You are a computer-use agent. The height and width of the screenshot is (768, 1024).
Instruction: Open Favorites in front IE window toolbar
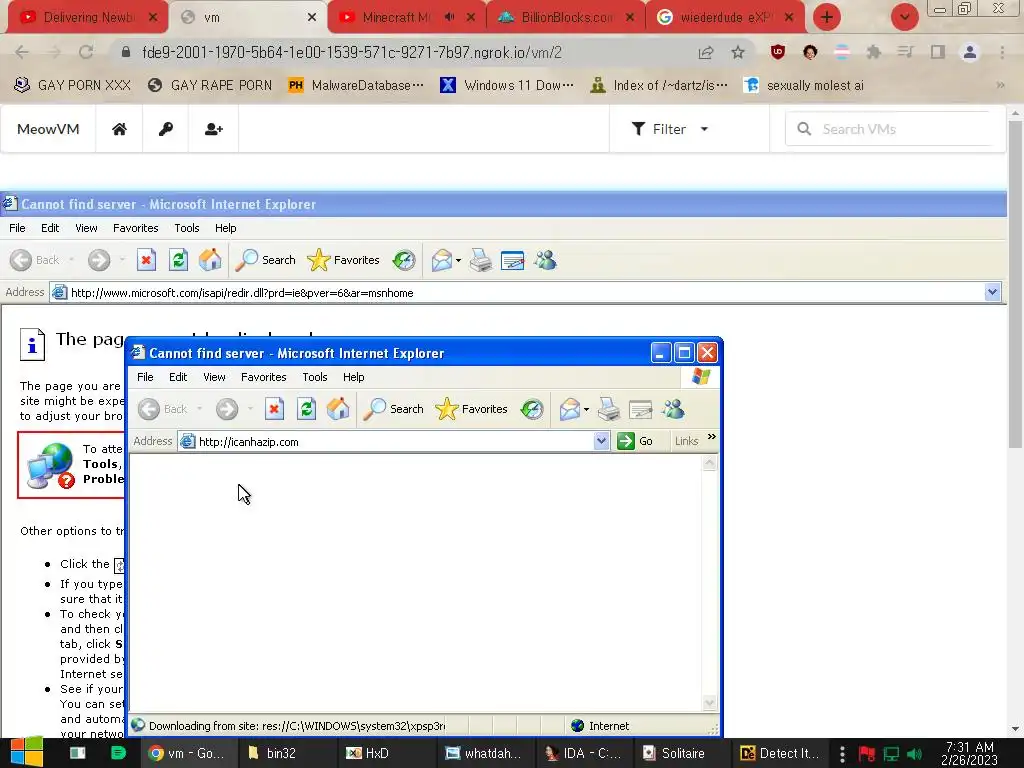(472, 409)
